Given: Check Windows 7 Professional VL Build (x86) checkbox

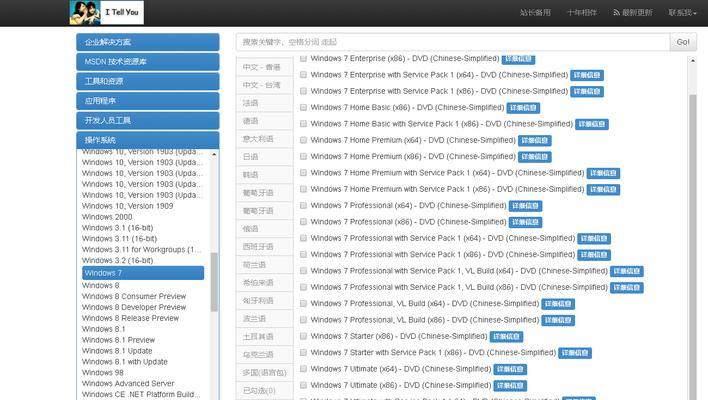Looking at the screenshot, I should [x=303, y=320].
